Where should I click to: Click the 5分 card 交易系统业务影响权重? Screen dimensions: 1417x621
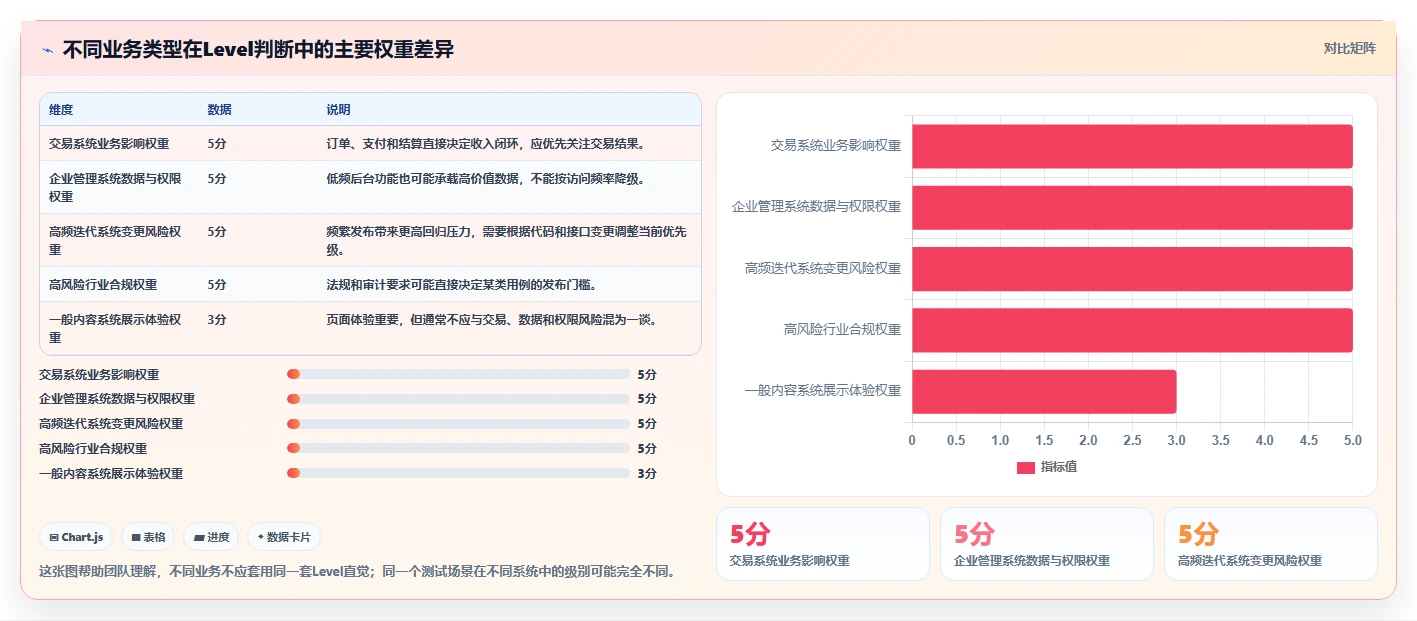click(823, 544)
